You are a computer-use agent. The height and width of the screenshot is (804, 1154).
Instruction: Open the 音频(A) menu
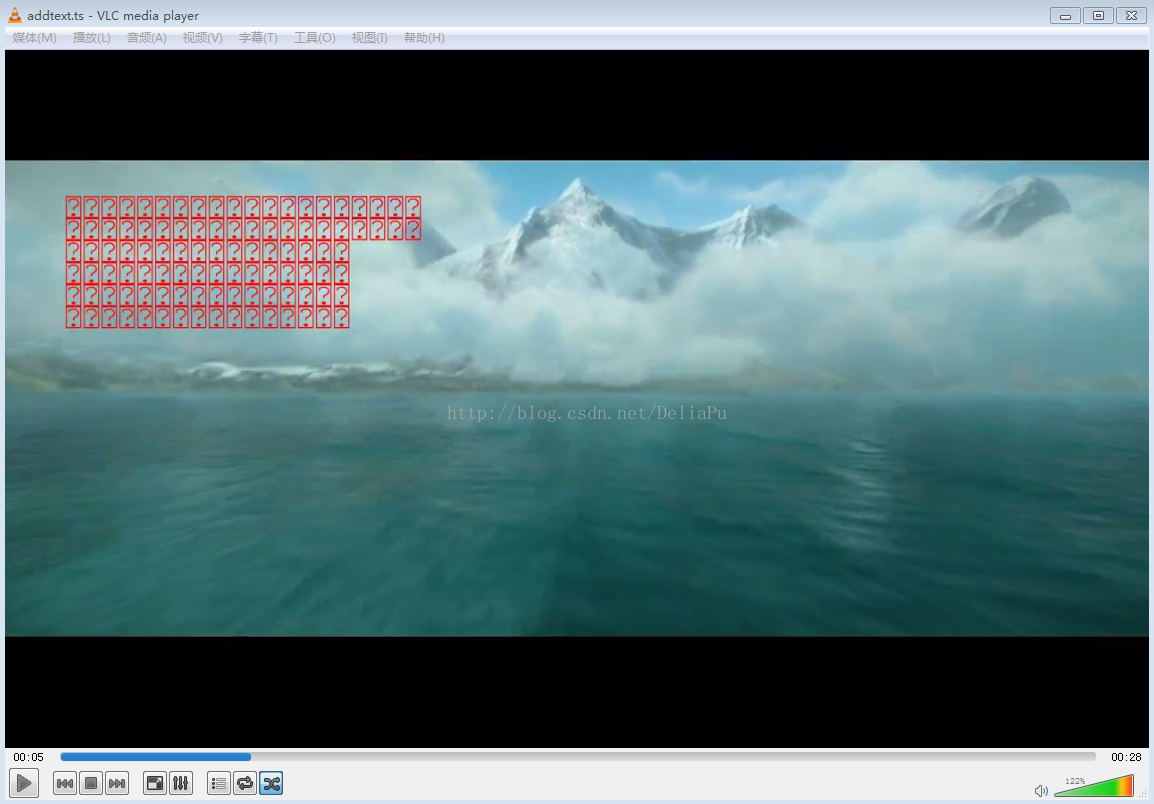(x=146, y=38)
